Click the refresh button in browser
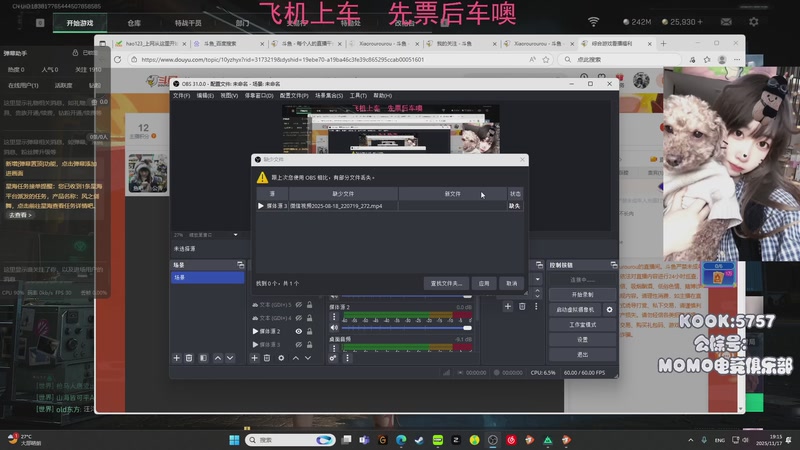This screenshot has height=450, width=800. point(117,60)
